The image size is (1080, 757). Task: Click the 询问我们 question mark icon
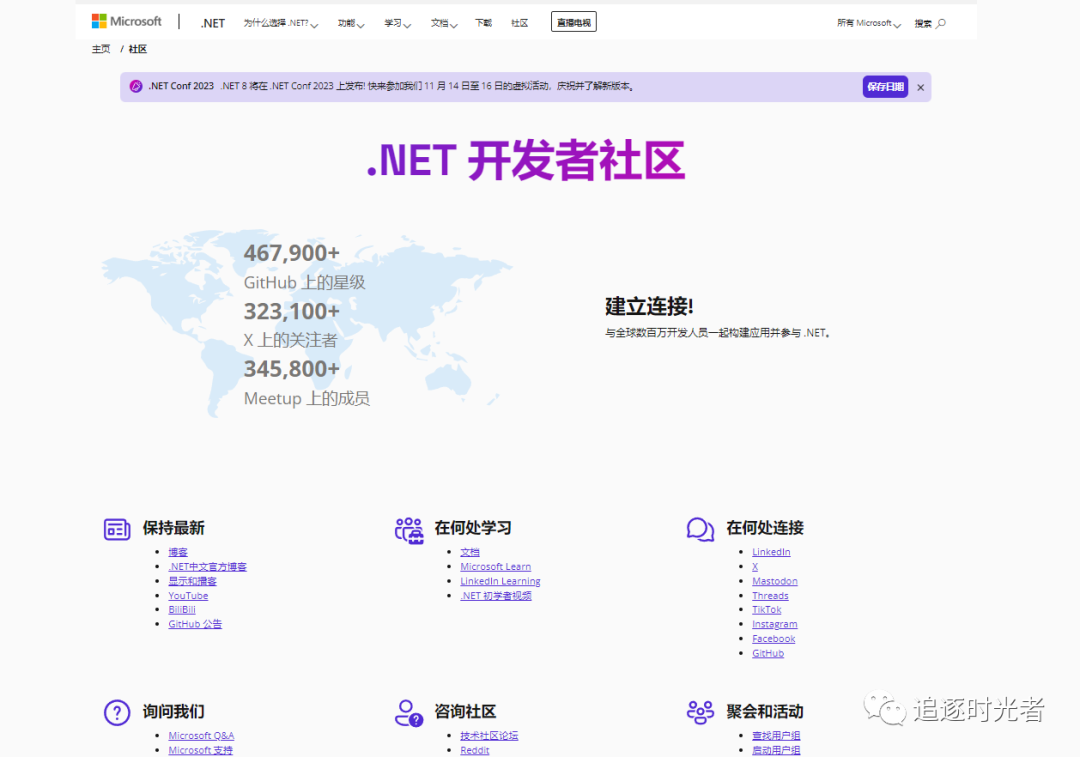point(117,712)
